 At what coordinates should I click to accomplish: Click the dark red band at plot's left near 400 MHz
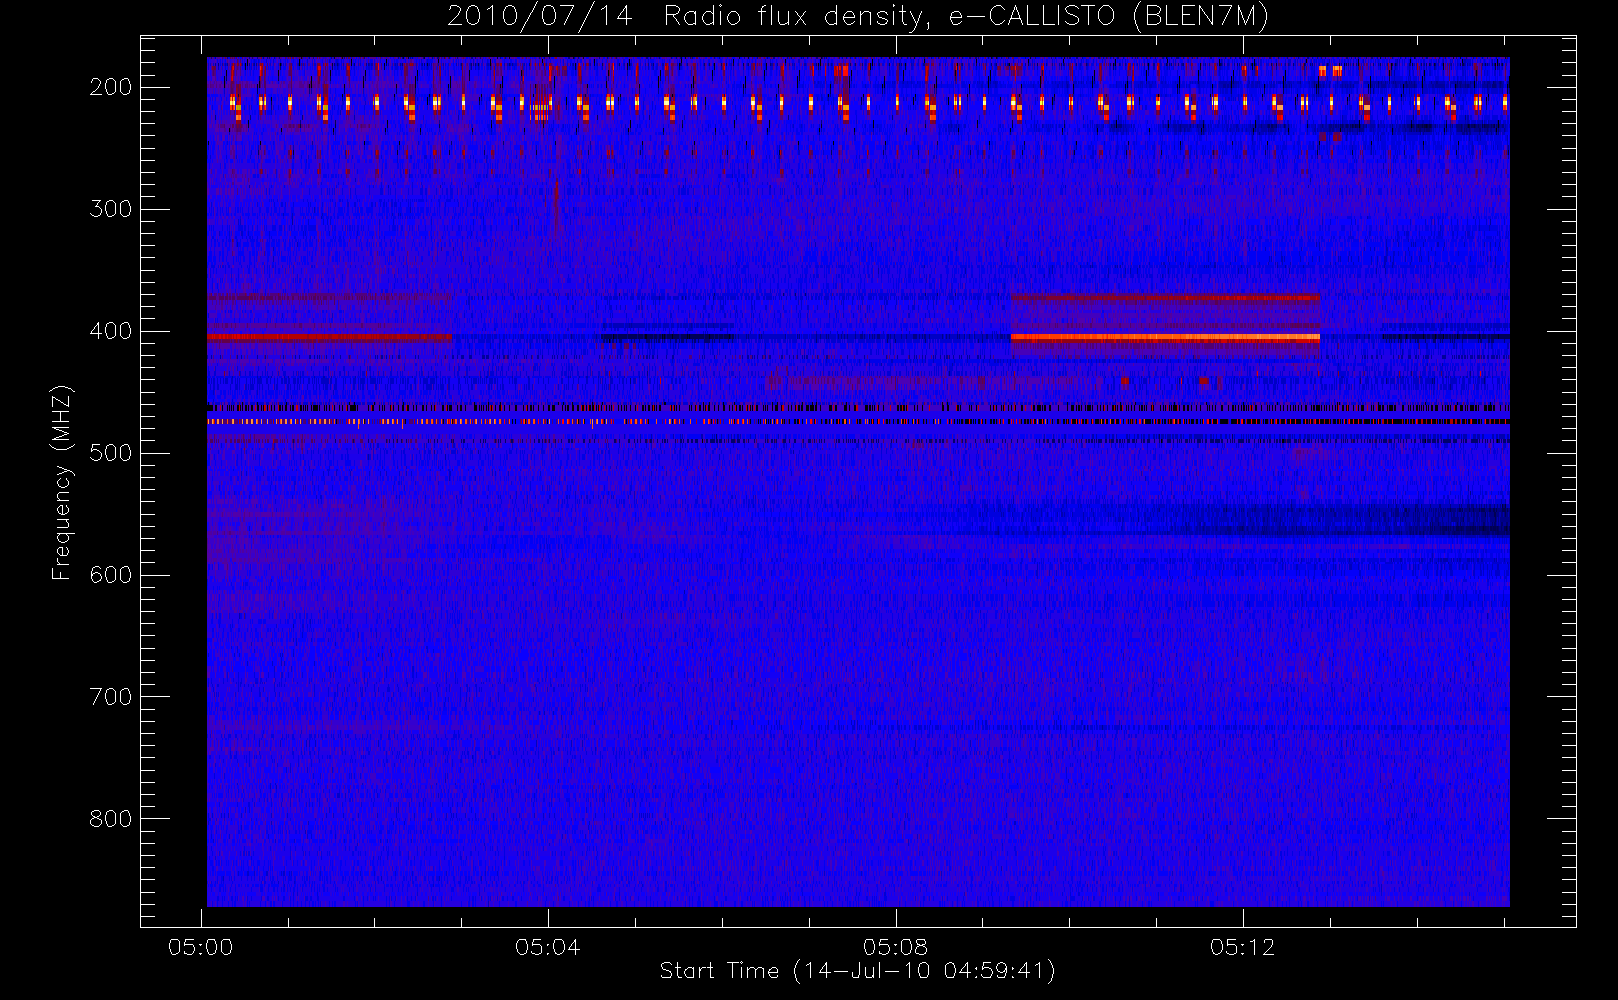328,338
